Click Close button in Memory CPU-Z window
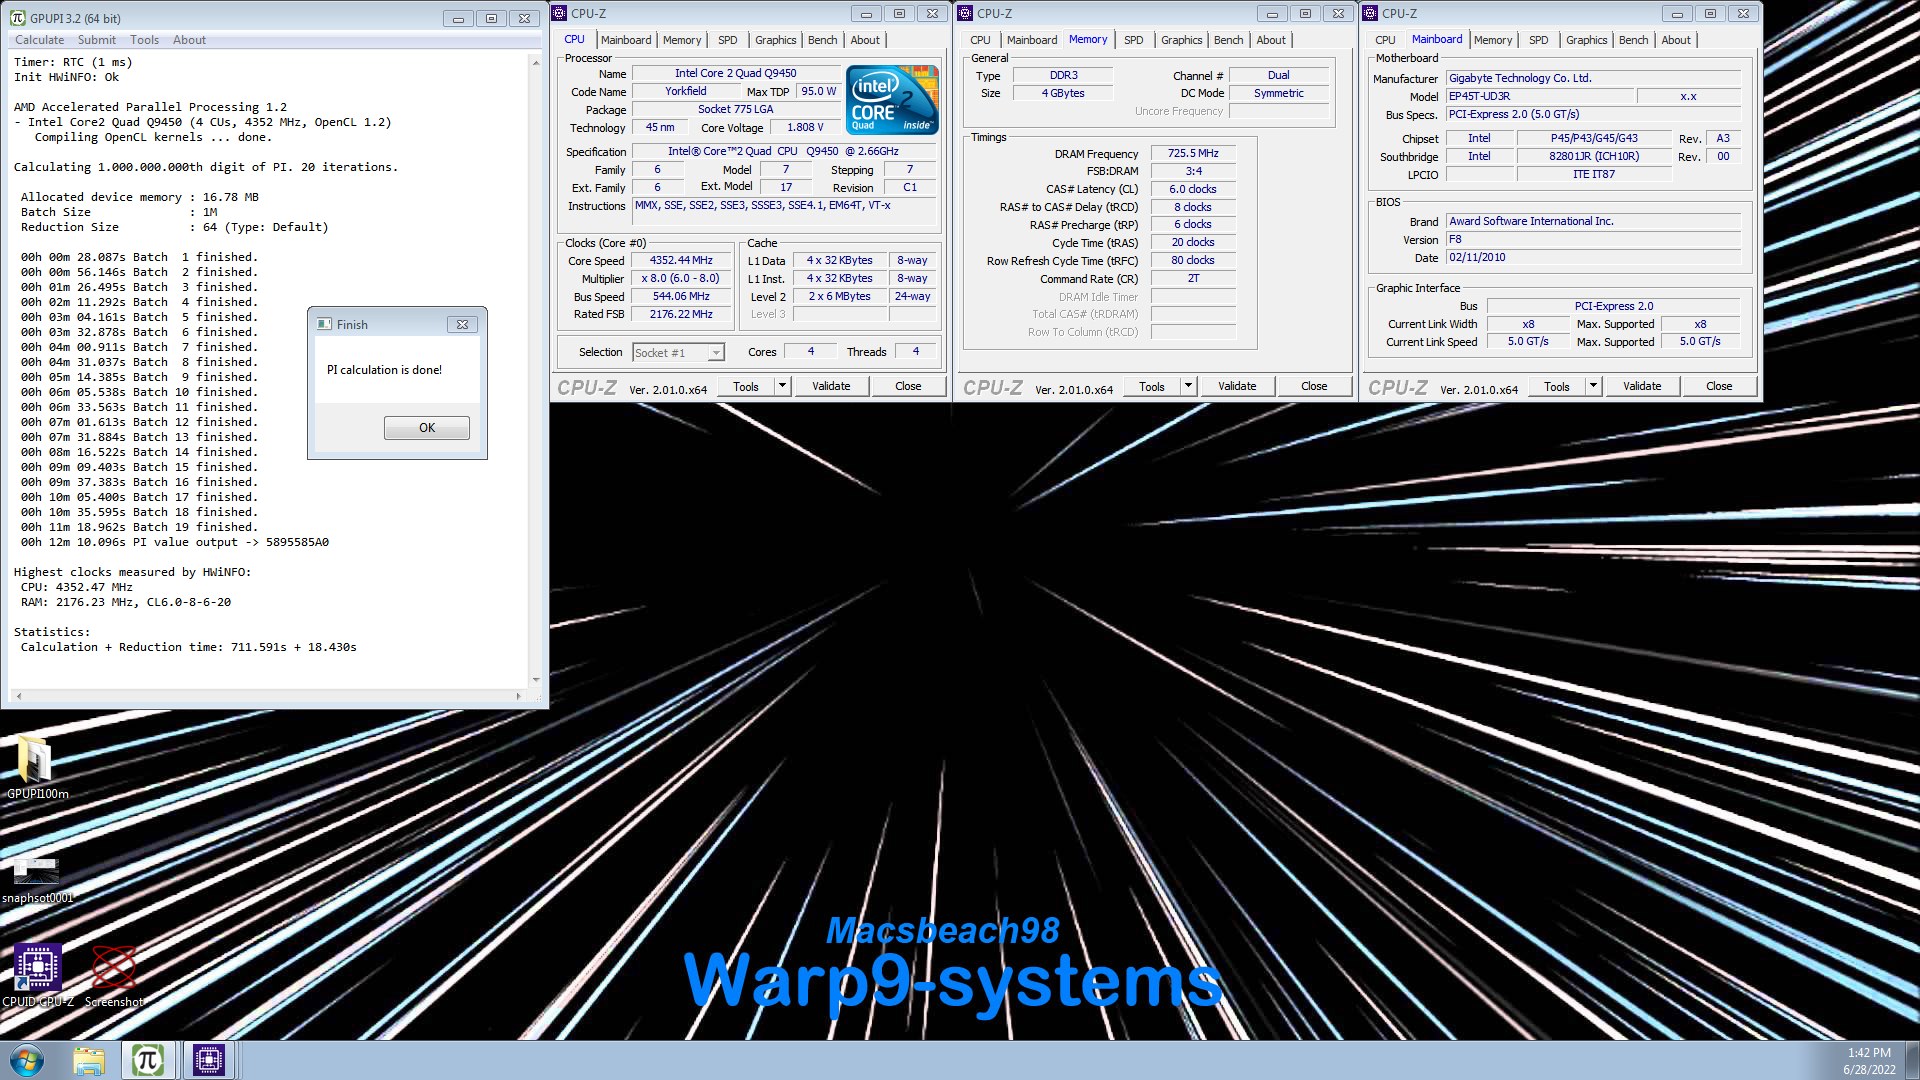 [x=1315, y=386]
